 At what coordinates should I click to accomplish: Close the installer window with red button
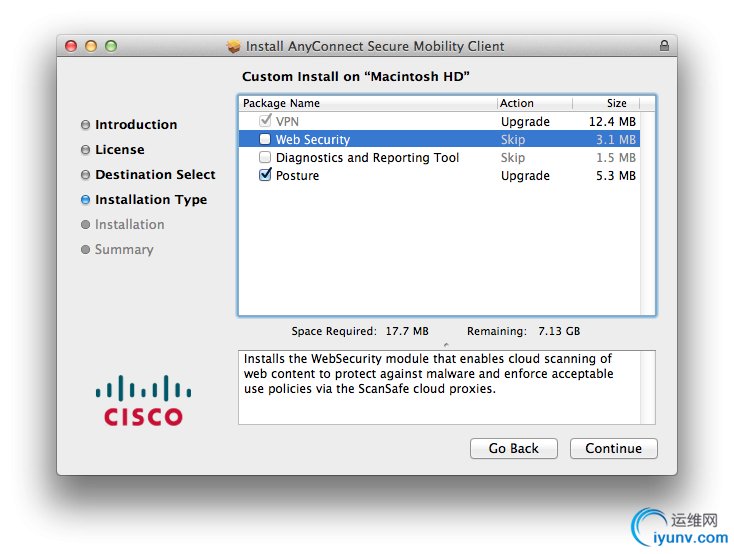(71, 46)
